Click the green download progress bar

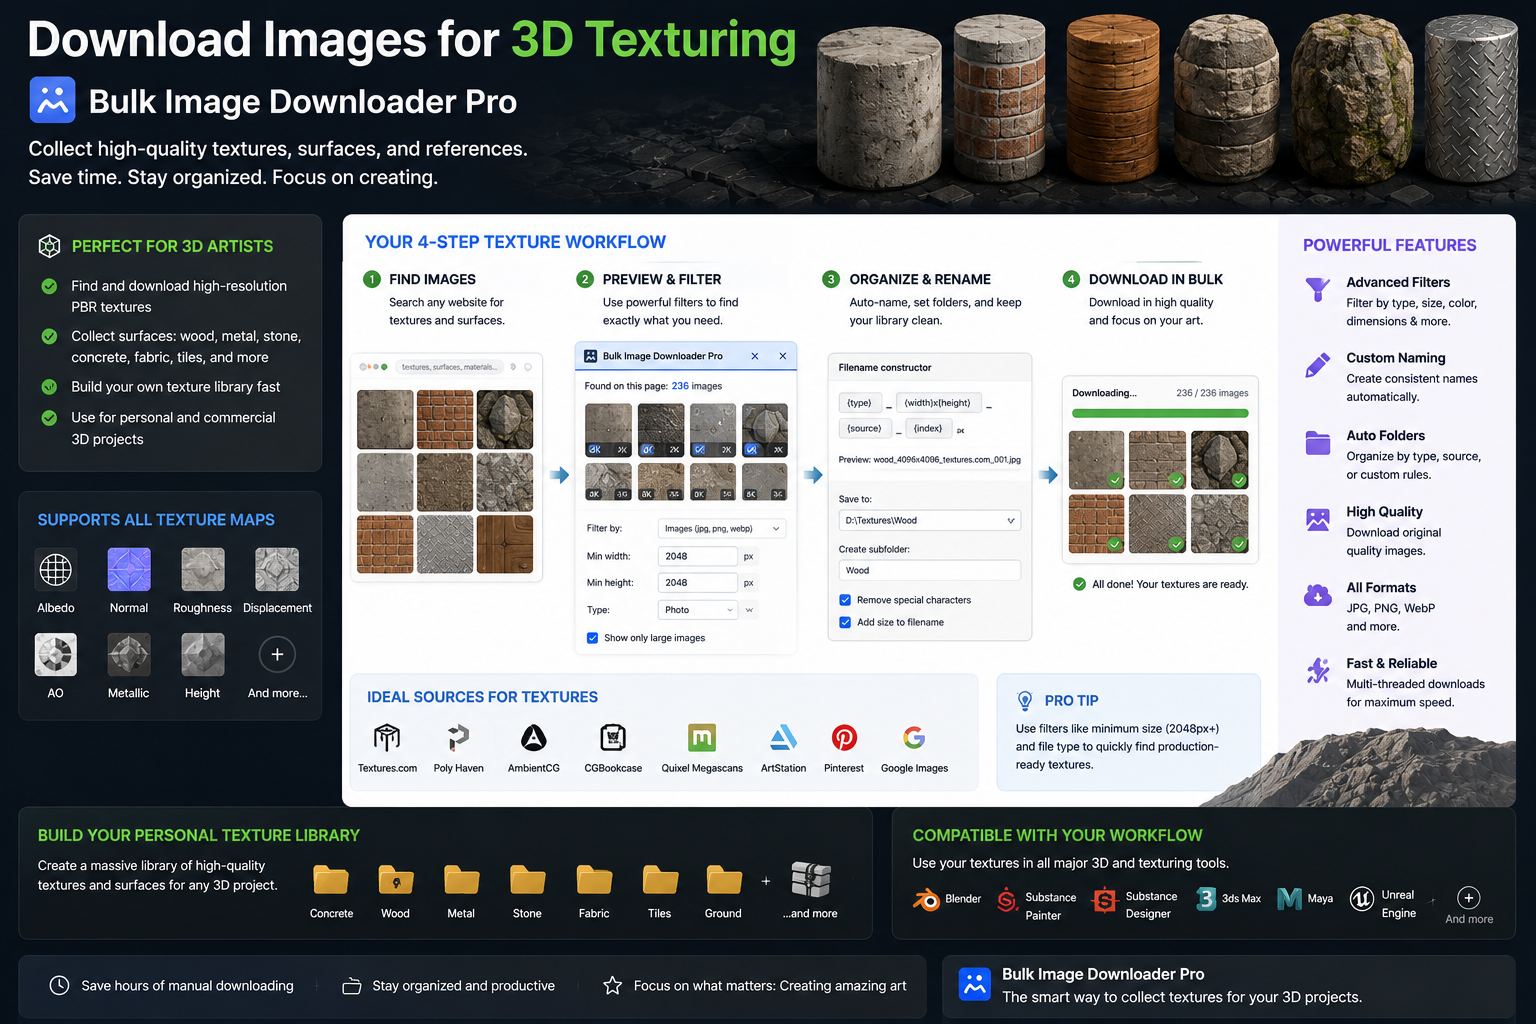[x=1160, y=413]
